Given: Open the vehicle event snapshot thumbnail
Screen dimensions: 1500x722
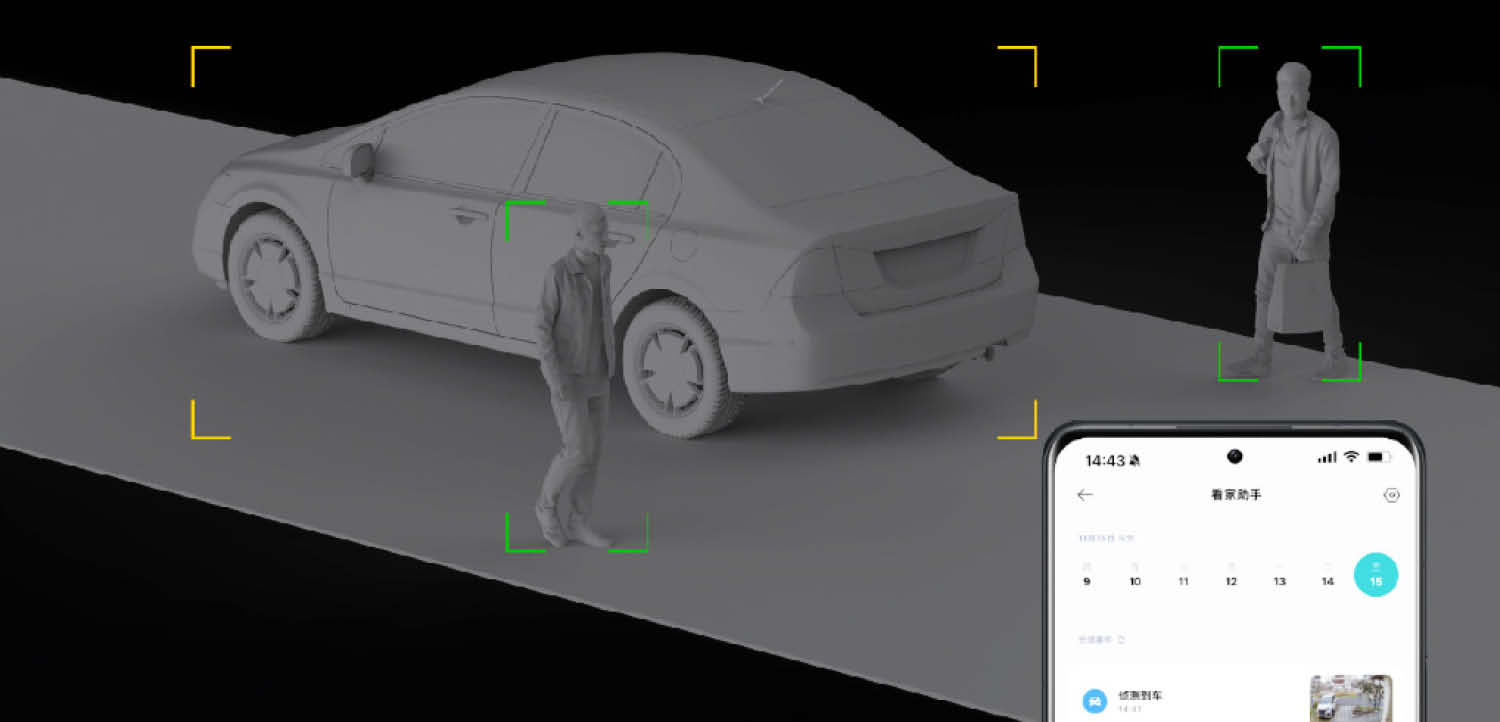Looking at the screenshot, I should [1351, 698].
